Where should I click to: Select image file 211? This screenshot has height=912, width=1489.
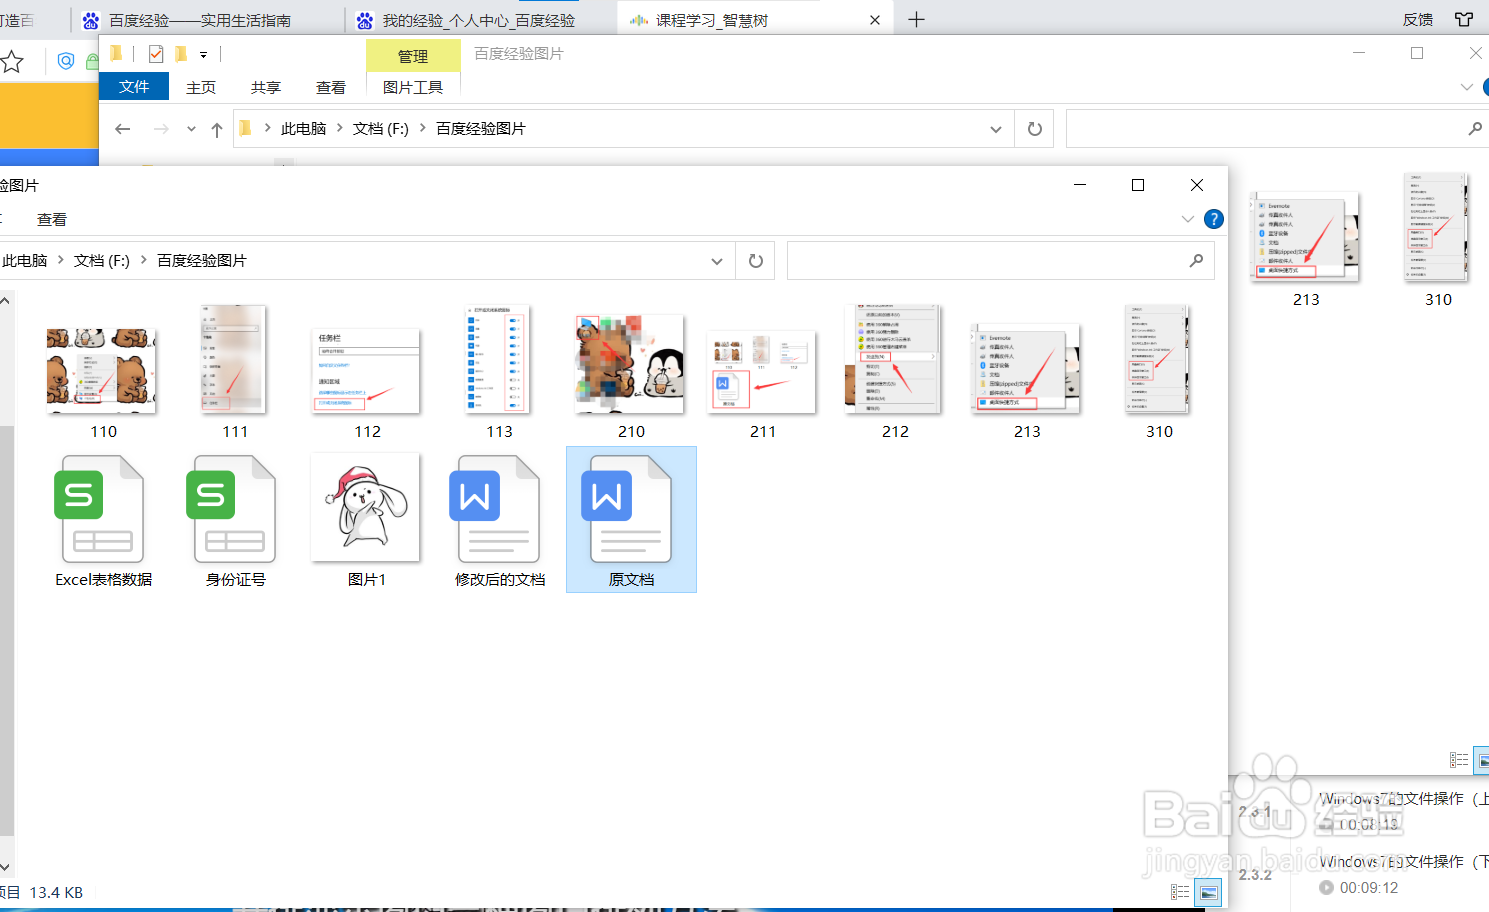click(762, 372)
